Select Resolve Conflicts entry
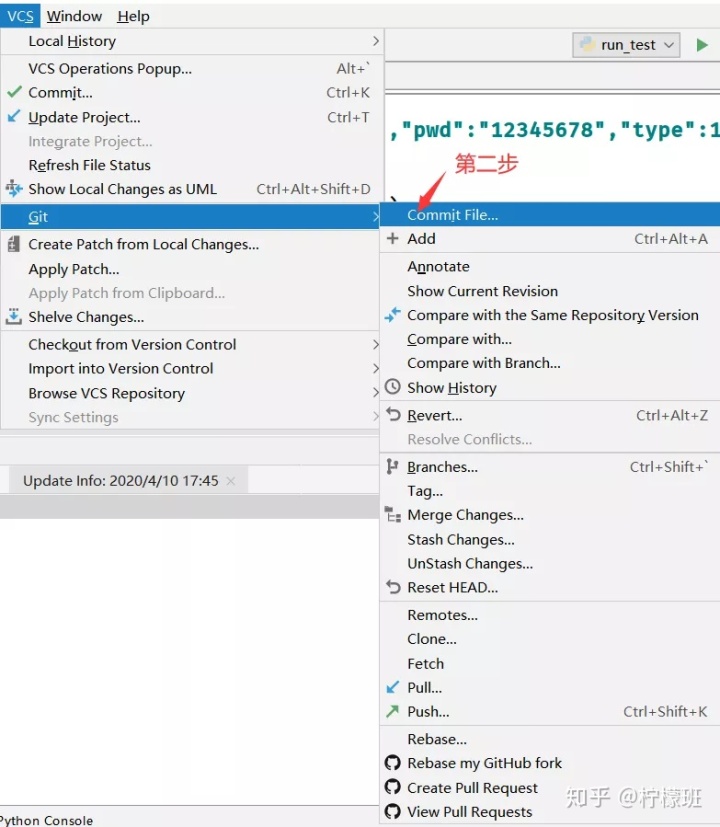This screenshot has height=827, width=720. [550, 439]
